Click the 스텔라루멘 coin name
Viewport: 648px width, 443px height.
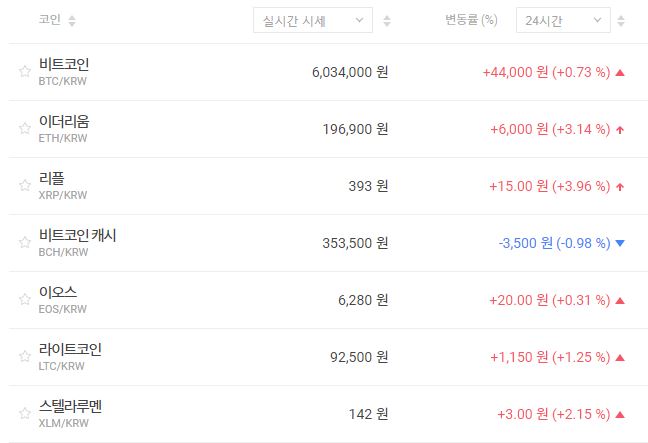(70, 407)
